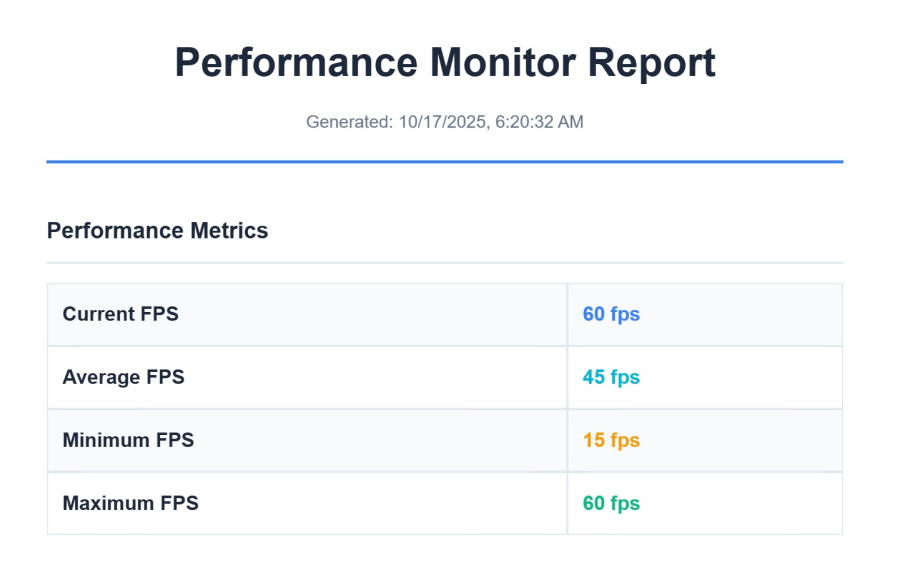Click the Performance Metrics section heading
The width and height of the screenshot is (908, 567).
[x=157, y=231]
